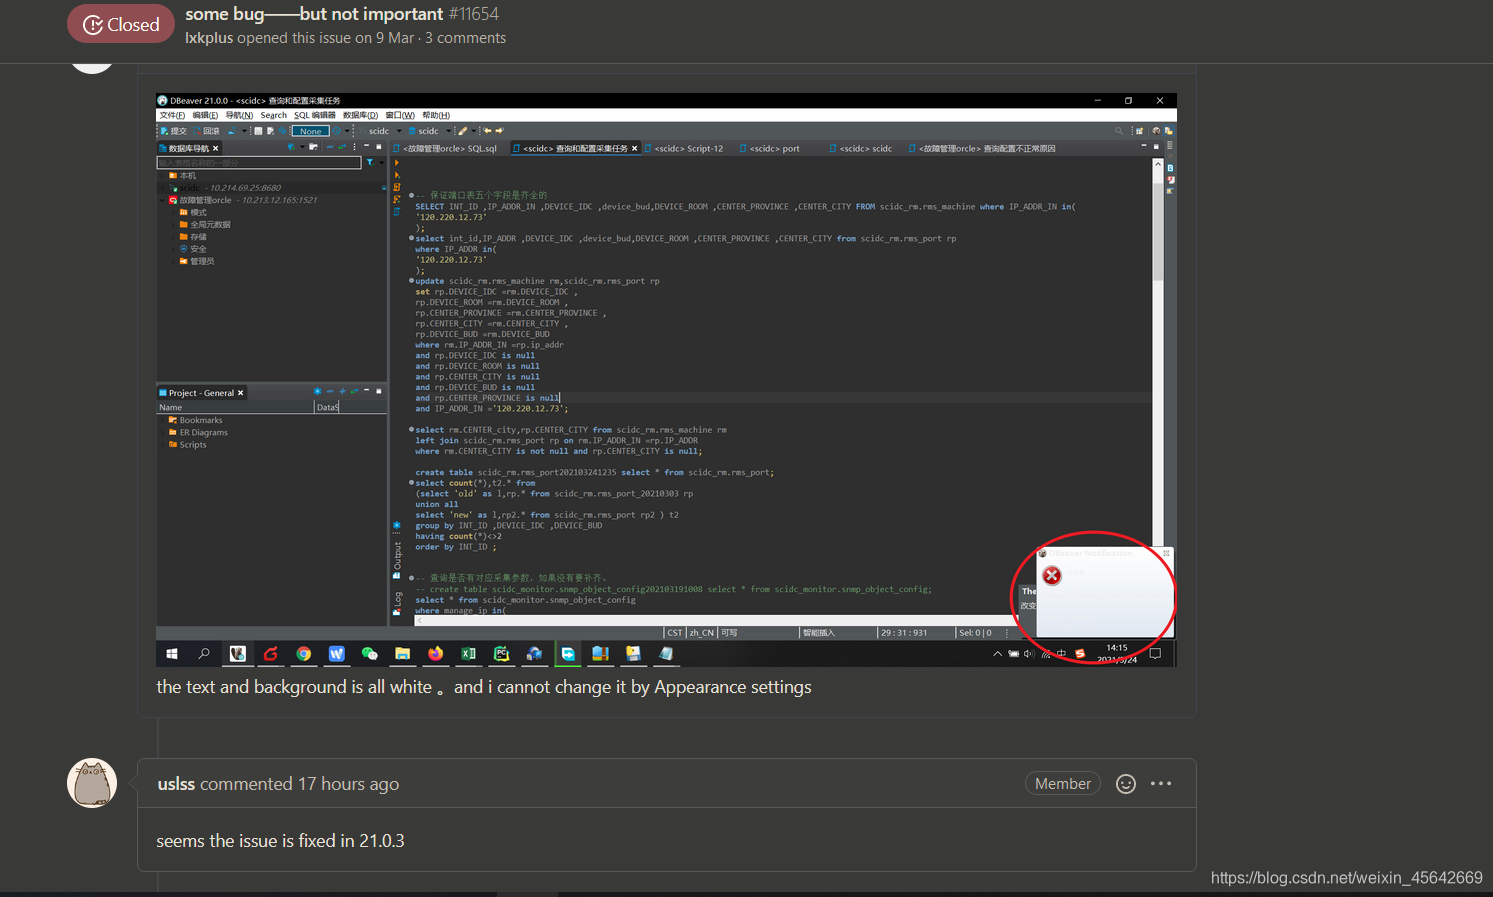Click the execute script icon in editor sidebar
Screen dimensions: 1493x897
(x=397, y=187)
